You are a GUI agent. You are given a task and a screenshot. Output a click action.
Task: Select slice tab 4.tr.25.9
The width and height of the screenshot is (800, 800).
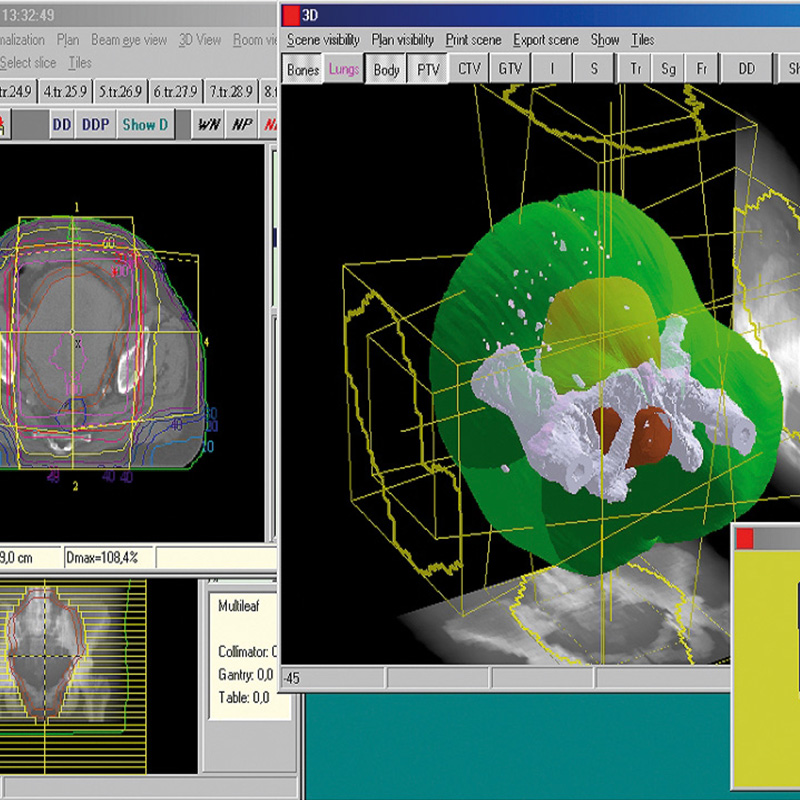(65, 92)
